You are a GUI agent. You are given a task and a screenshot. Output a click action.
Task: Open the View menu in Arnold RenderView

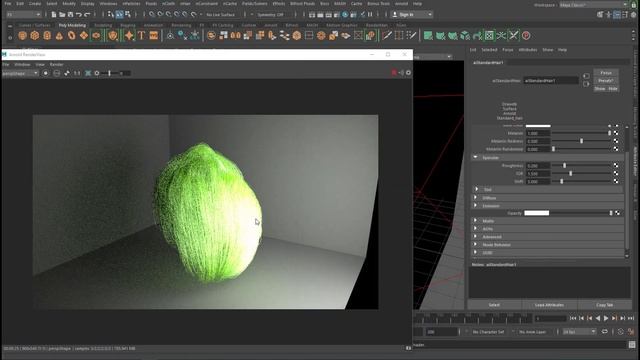point(40,64)
